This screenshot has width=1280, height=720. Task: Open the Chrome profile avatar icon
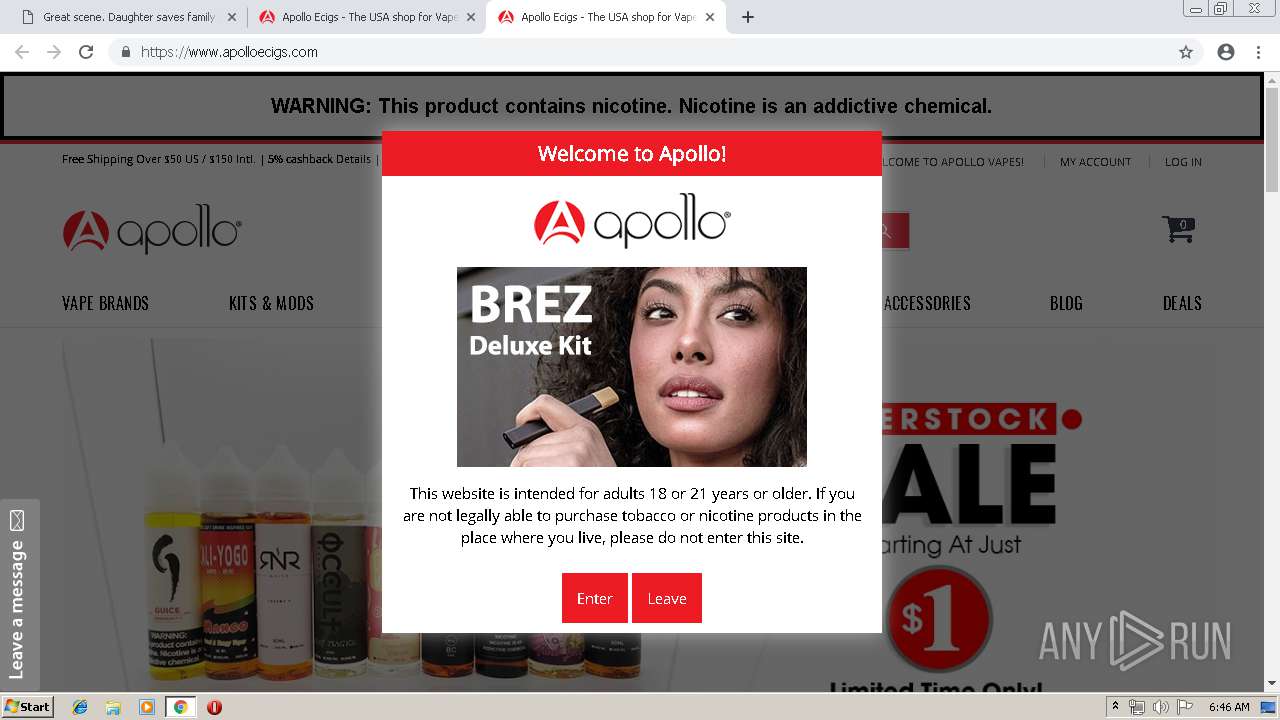1226,52
